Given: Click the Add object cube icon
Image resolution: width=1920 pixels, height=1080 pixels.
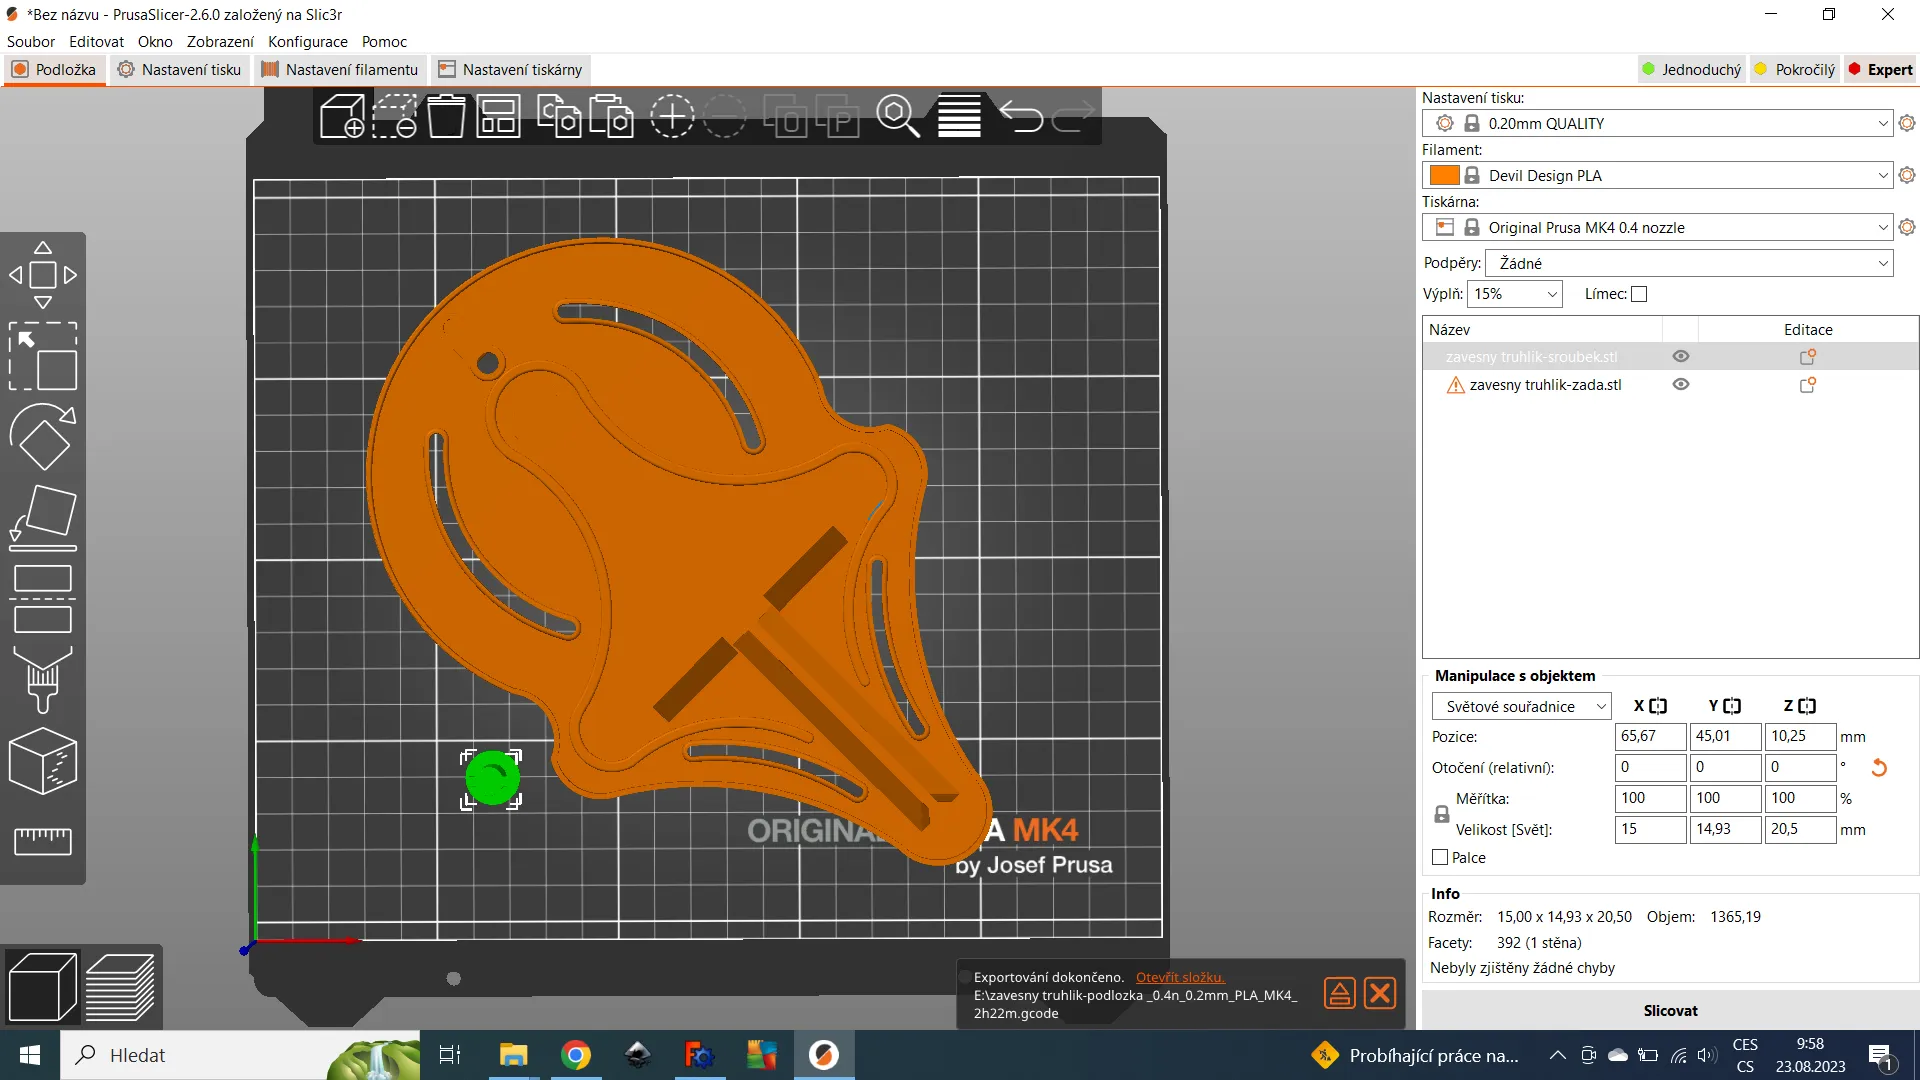Looking at the screenshot, I should pos(342,116).
